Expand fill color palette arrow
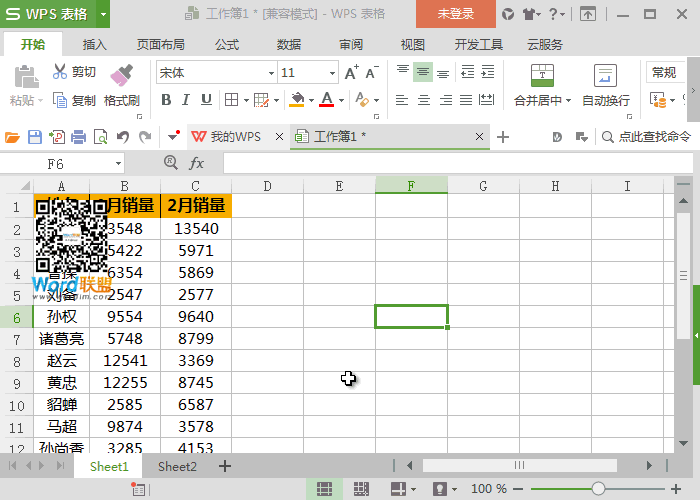The width and height of the screenshot is (700, 500). 311,100
